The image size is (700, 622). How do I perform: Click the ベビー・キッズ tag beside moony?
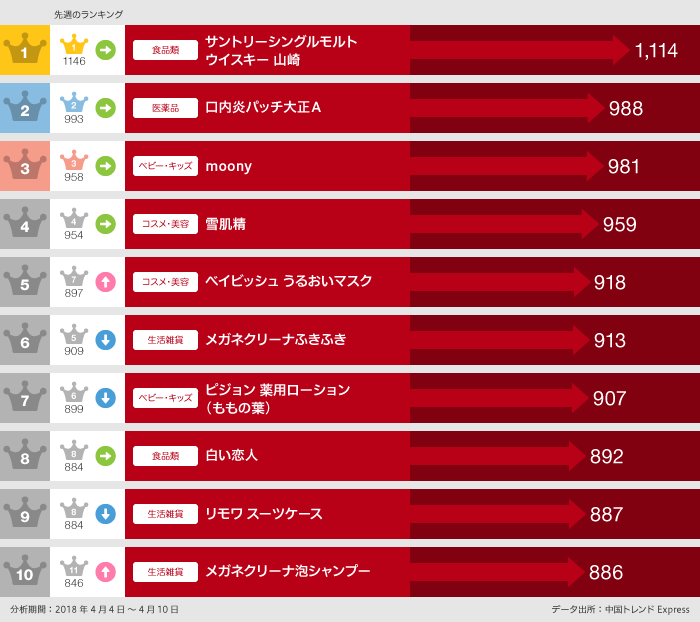pyautogui.click(x=165, y=166)
